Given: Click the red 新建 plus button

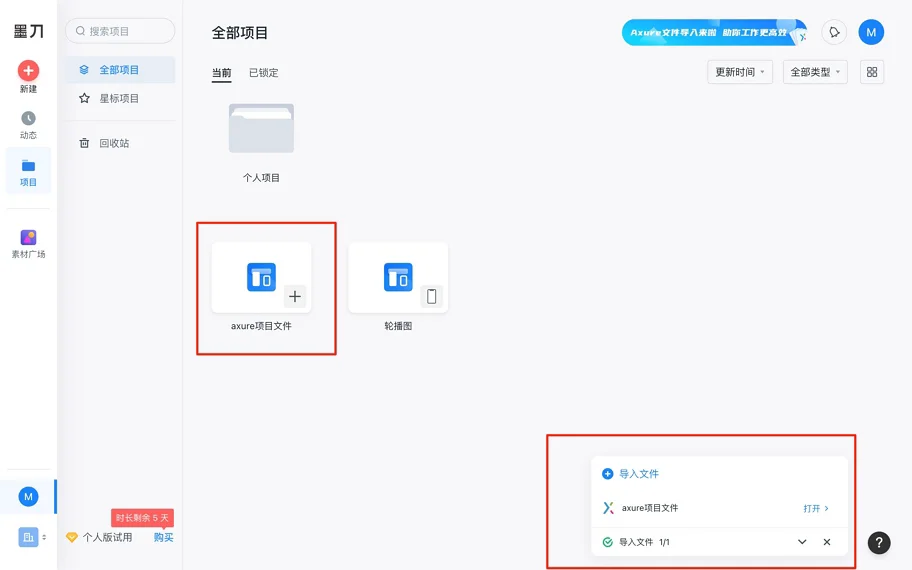Looking at the screenshot, I should click(x=28, y=71).
